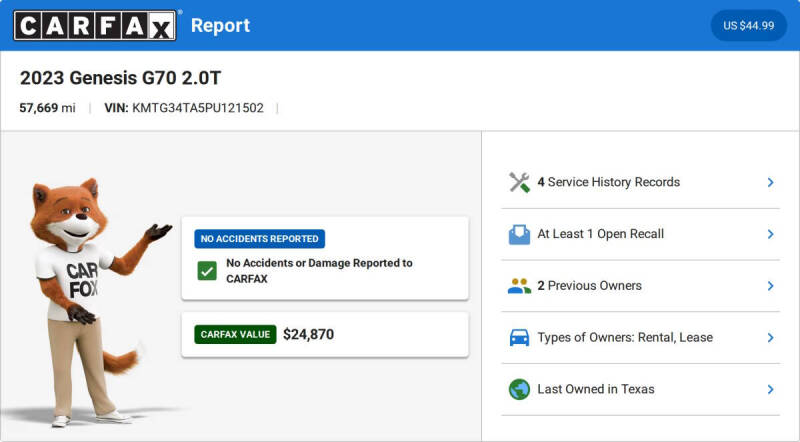Click the CARFAX logo

point(95,26)
